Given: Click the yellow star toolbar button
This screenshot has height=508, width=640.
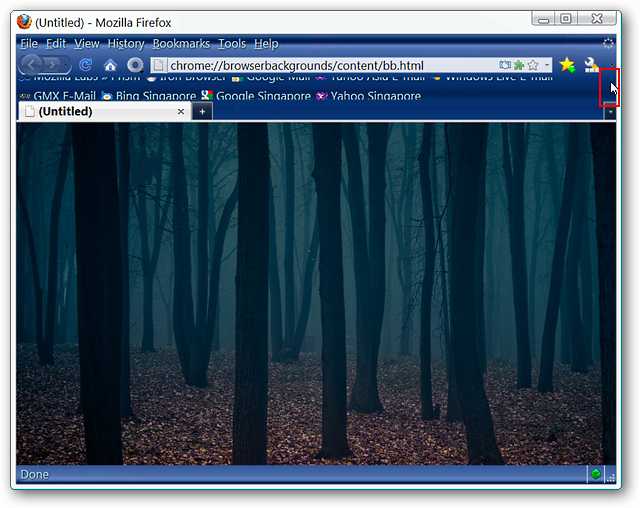Looking at the screenshot, I should 567,65.
